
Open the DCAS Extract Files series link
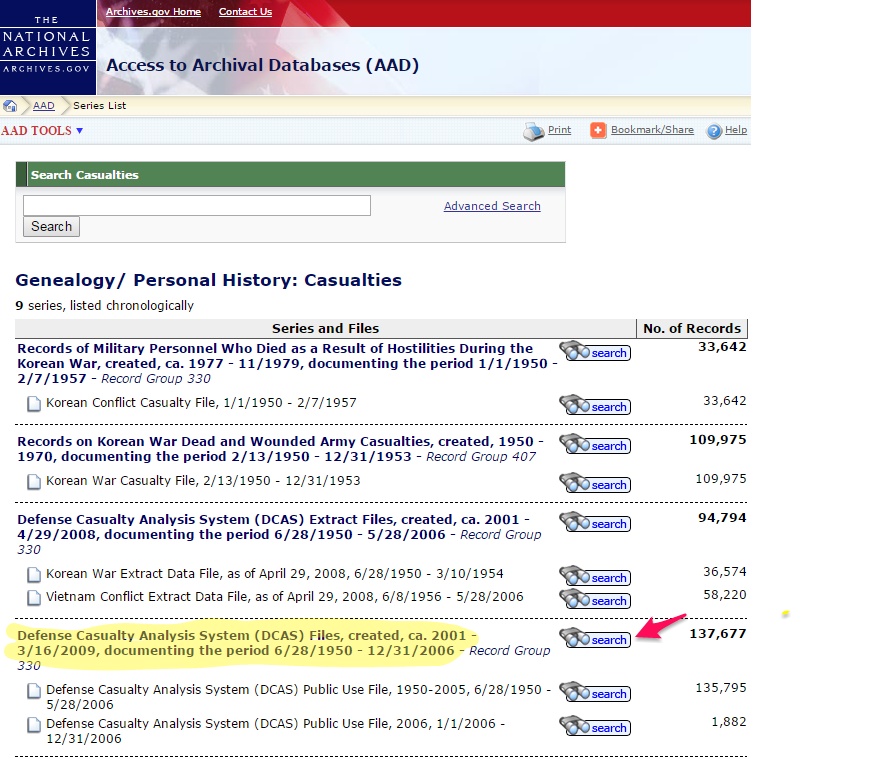click(x=273, y=520)
